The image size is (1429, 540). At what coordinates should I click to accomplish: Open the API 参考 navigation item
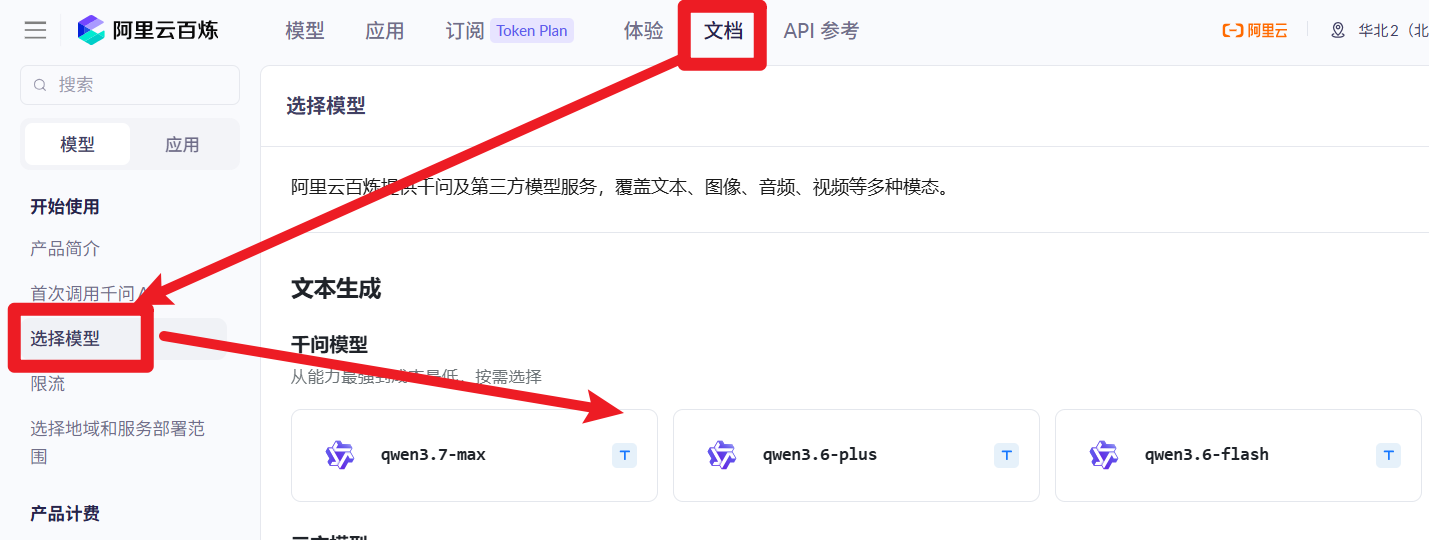coord(821,31)
